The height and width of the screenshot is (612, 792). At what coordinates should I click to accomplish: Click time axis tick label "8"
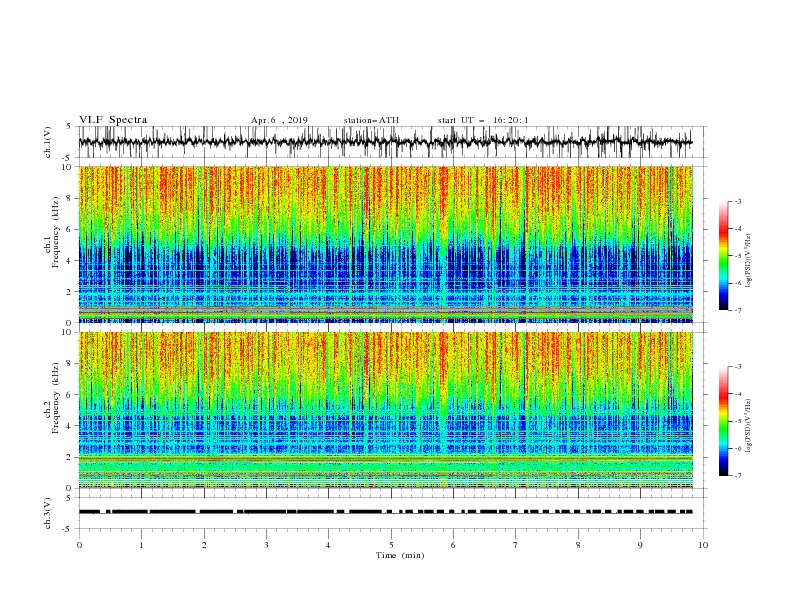[578, 545]
